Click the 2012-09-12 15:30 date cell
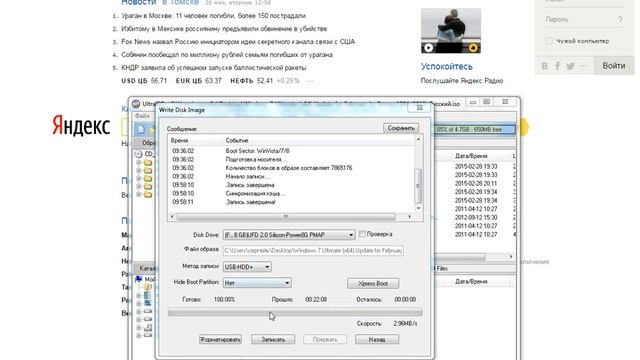This screenshot has height=360, width=640. point(476,218)
